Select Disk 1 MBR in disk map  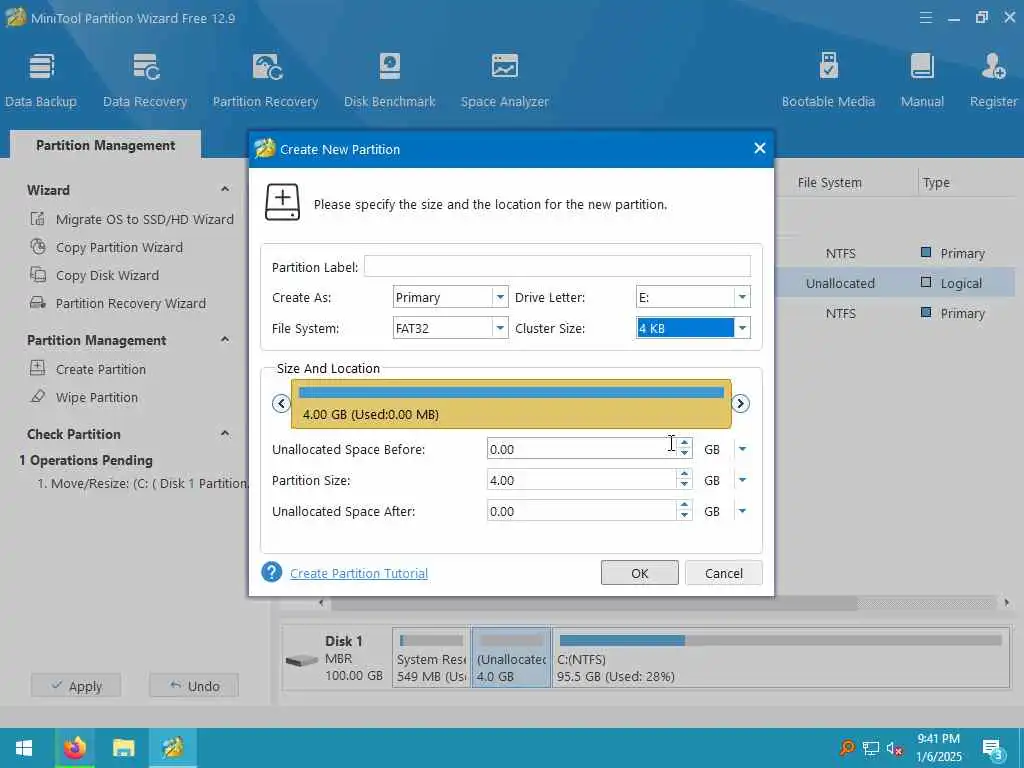(x=338, y=658)
